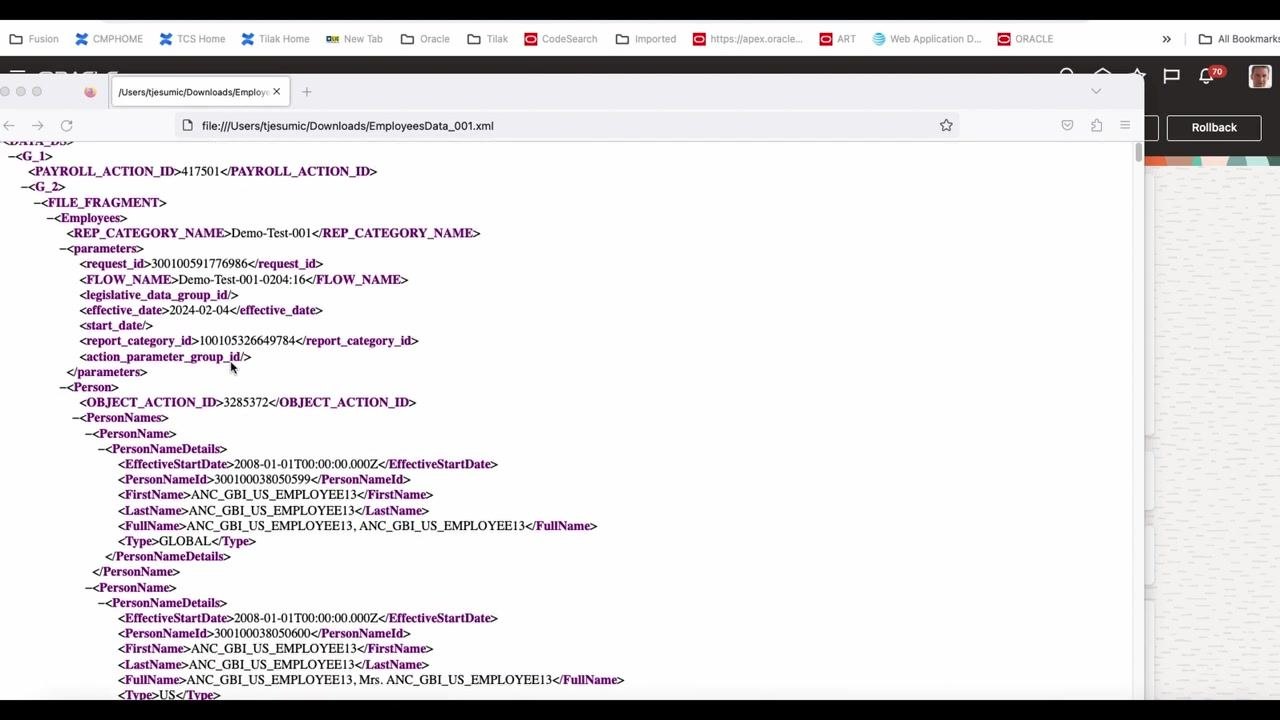Open the All Bookmarks folder

(1238, 39)
